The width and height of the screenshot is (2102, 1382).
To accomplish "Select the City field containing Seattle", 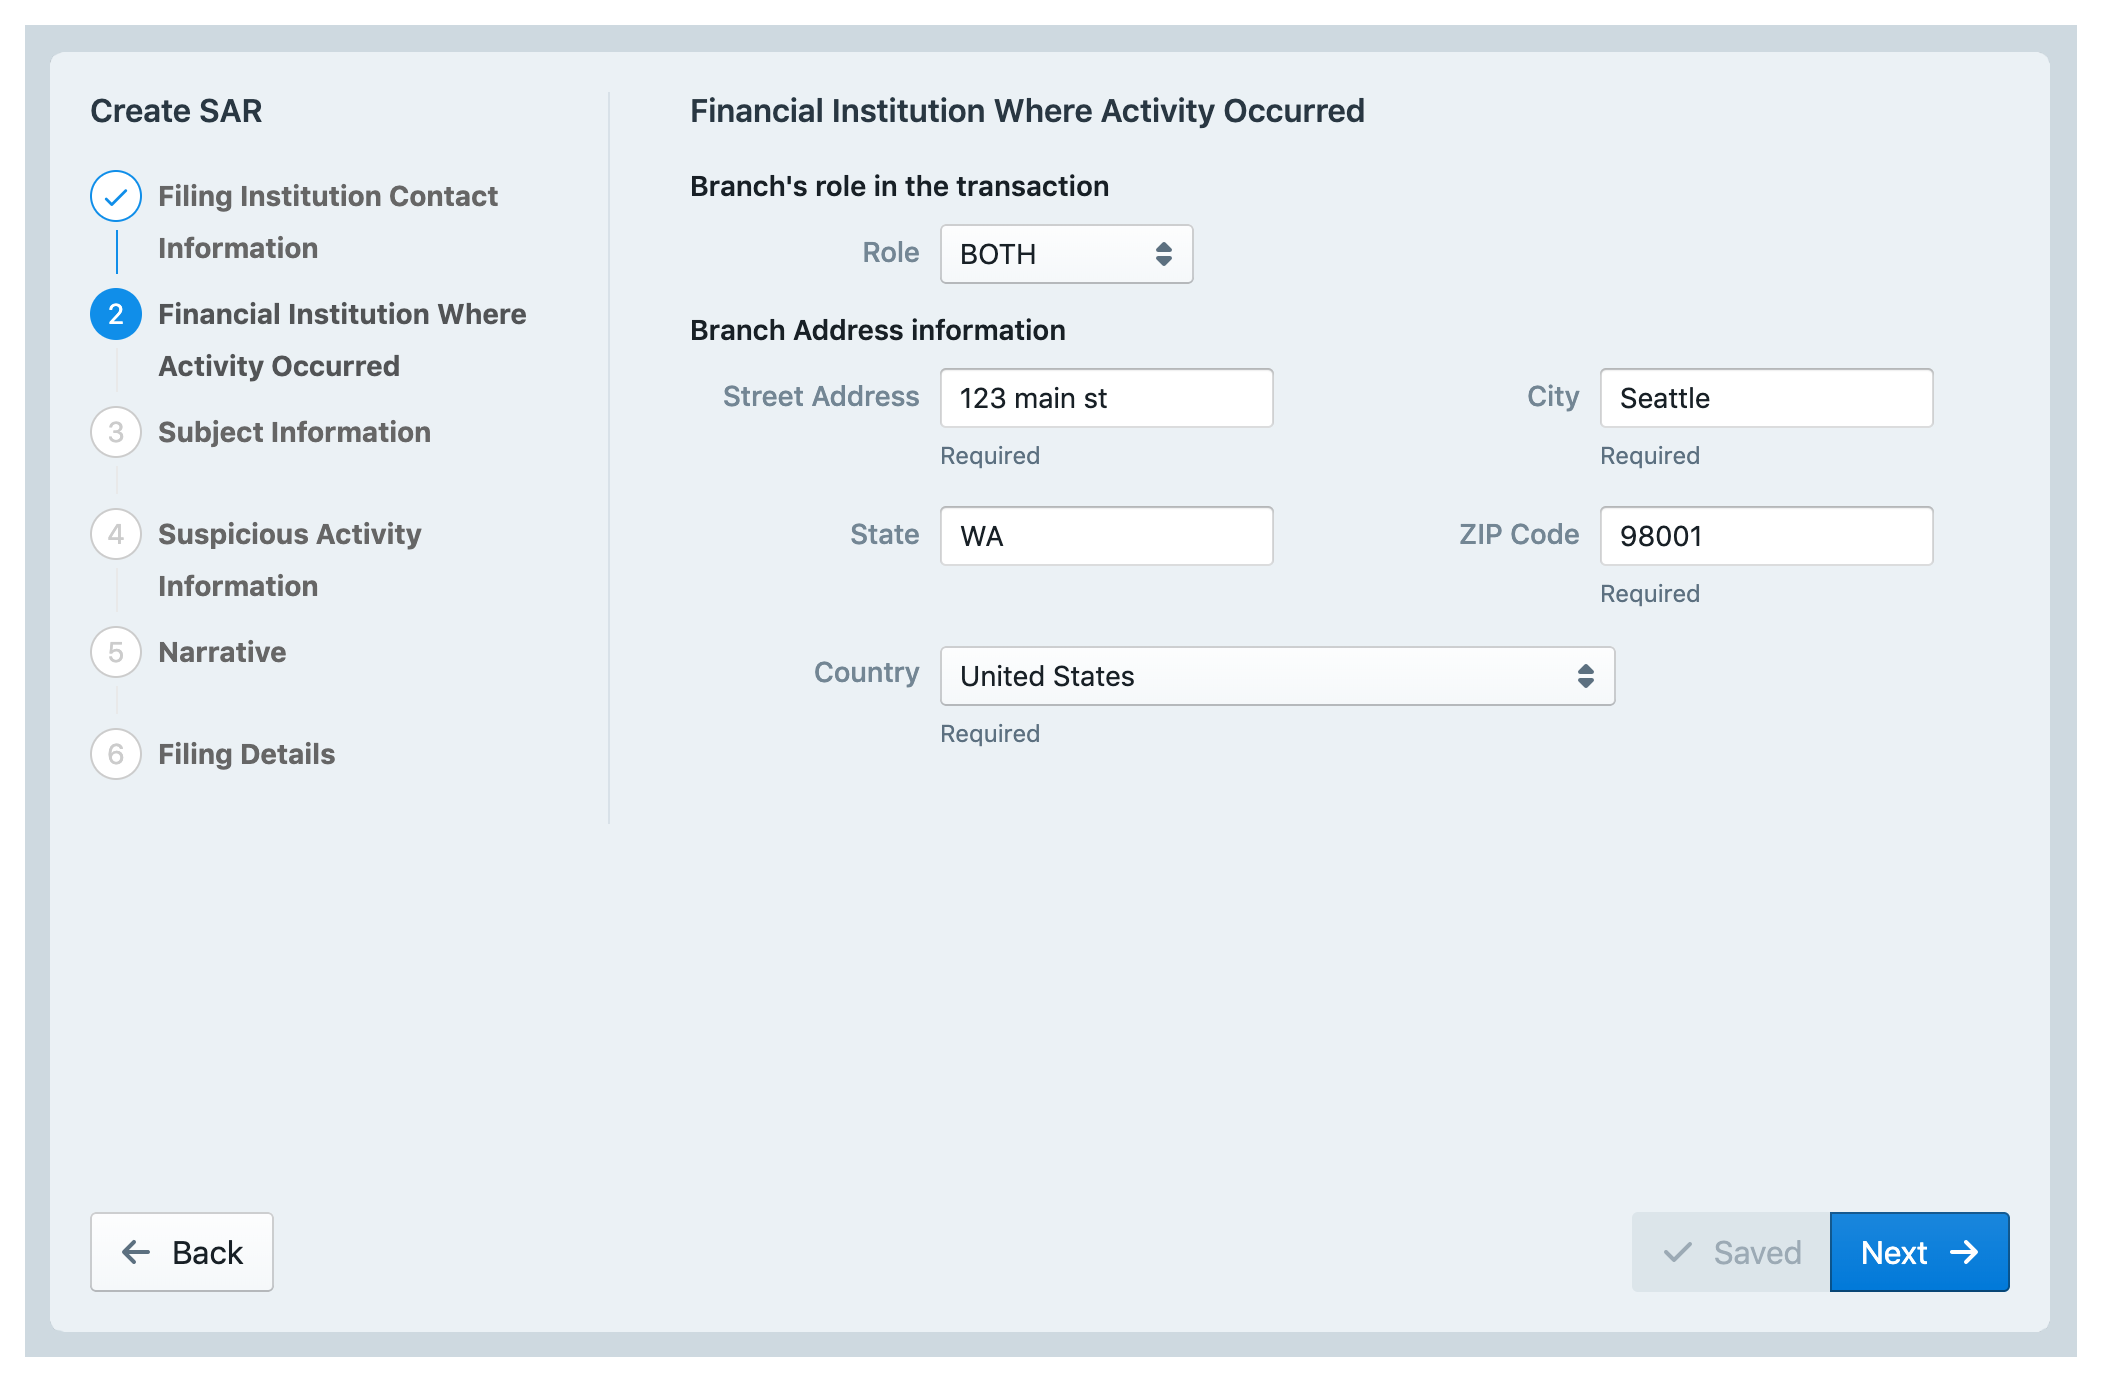I will pos(1765,397).
